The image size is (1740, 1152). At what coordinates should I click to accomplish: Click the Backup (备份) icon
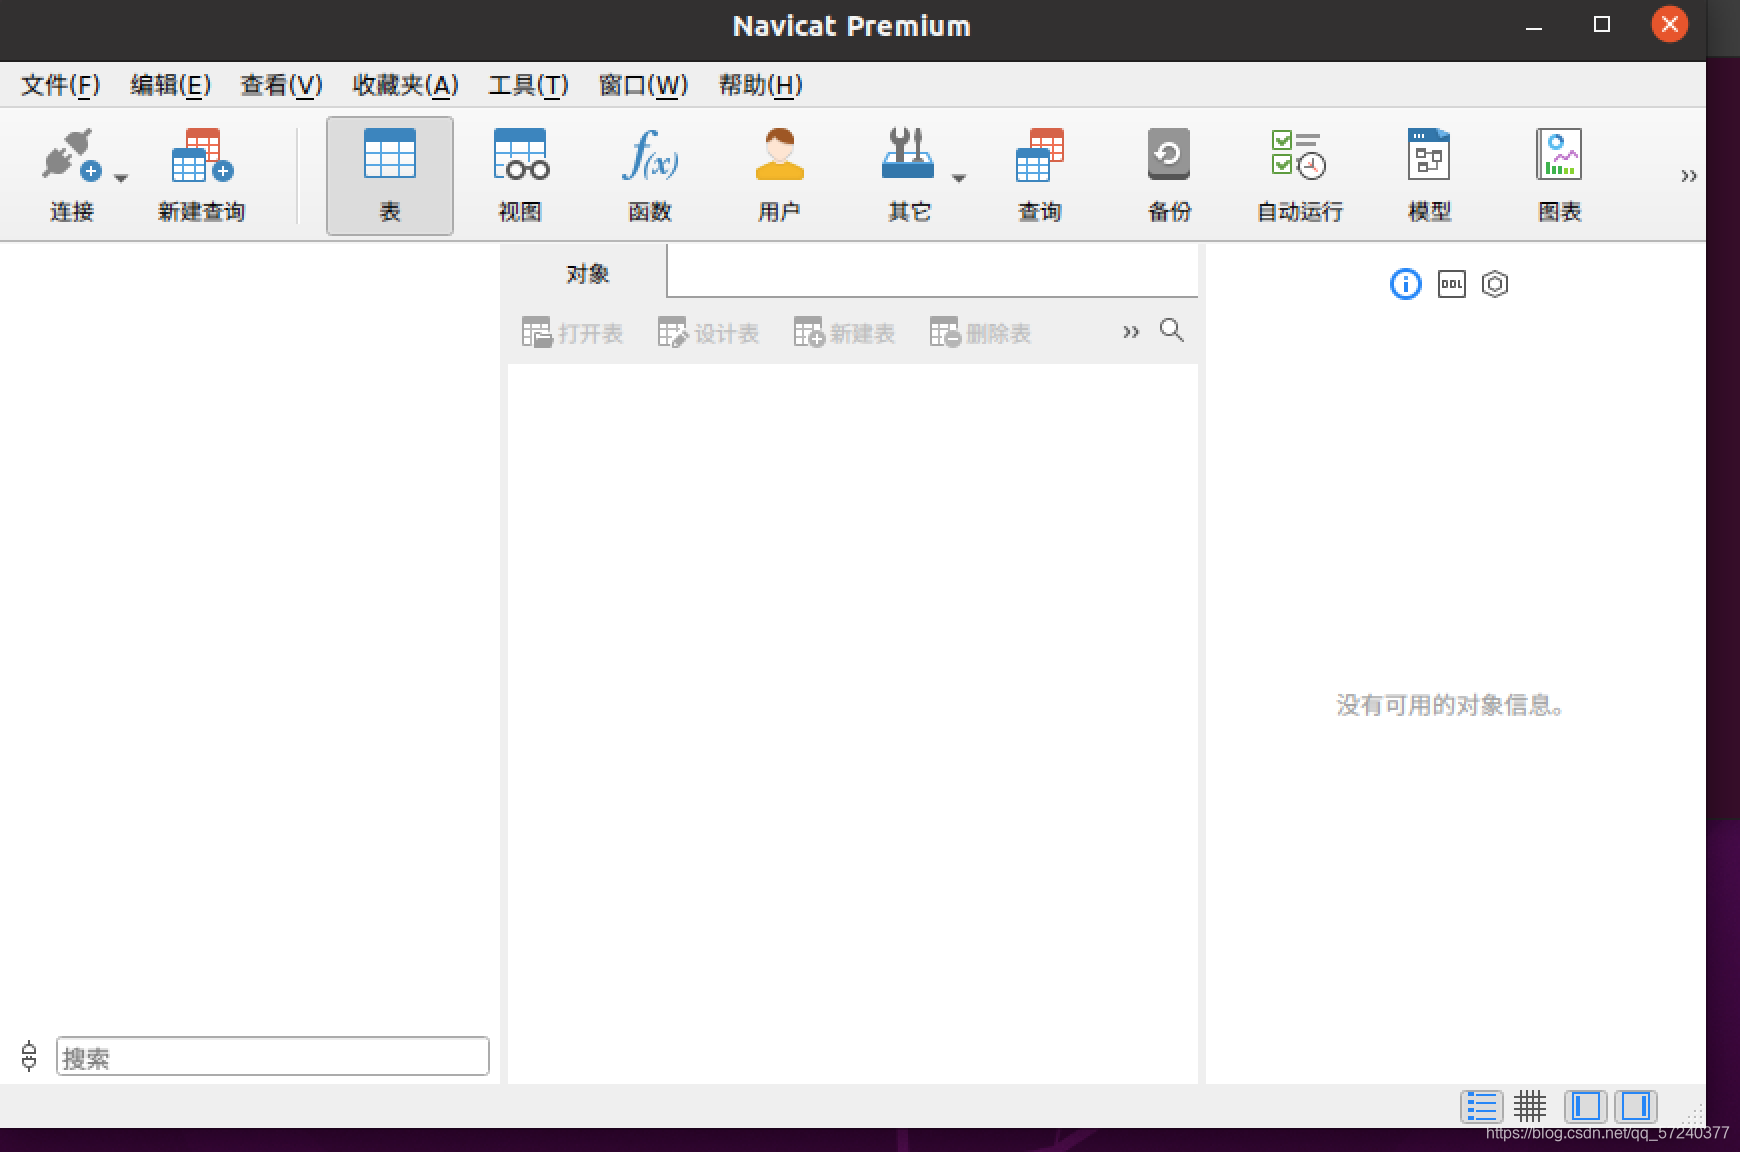point(1169,156)
